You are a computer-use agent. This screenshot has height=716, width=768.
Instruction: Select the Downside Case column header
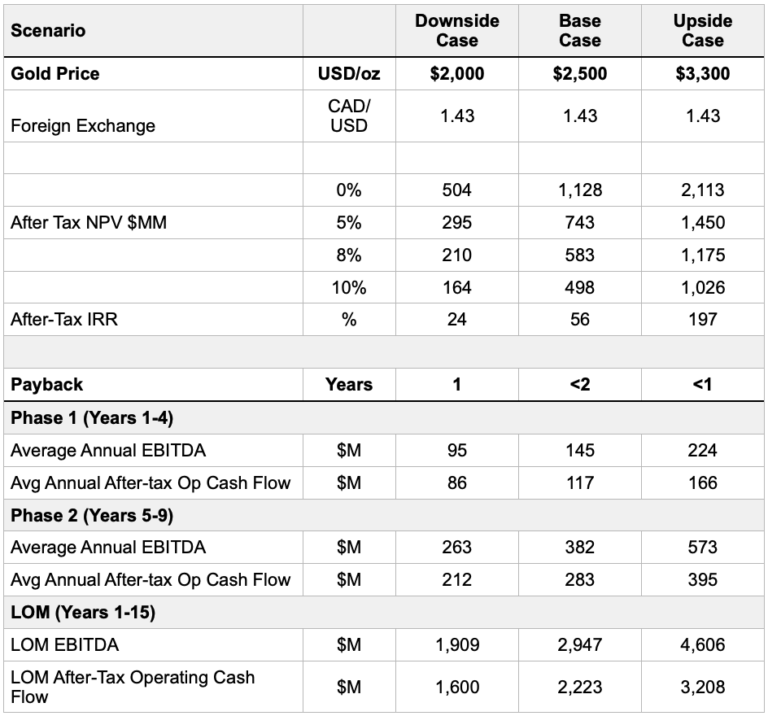pyautogui.click(x=457, y=31)
